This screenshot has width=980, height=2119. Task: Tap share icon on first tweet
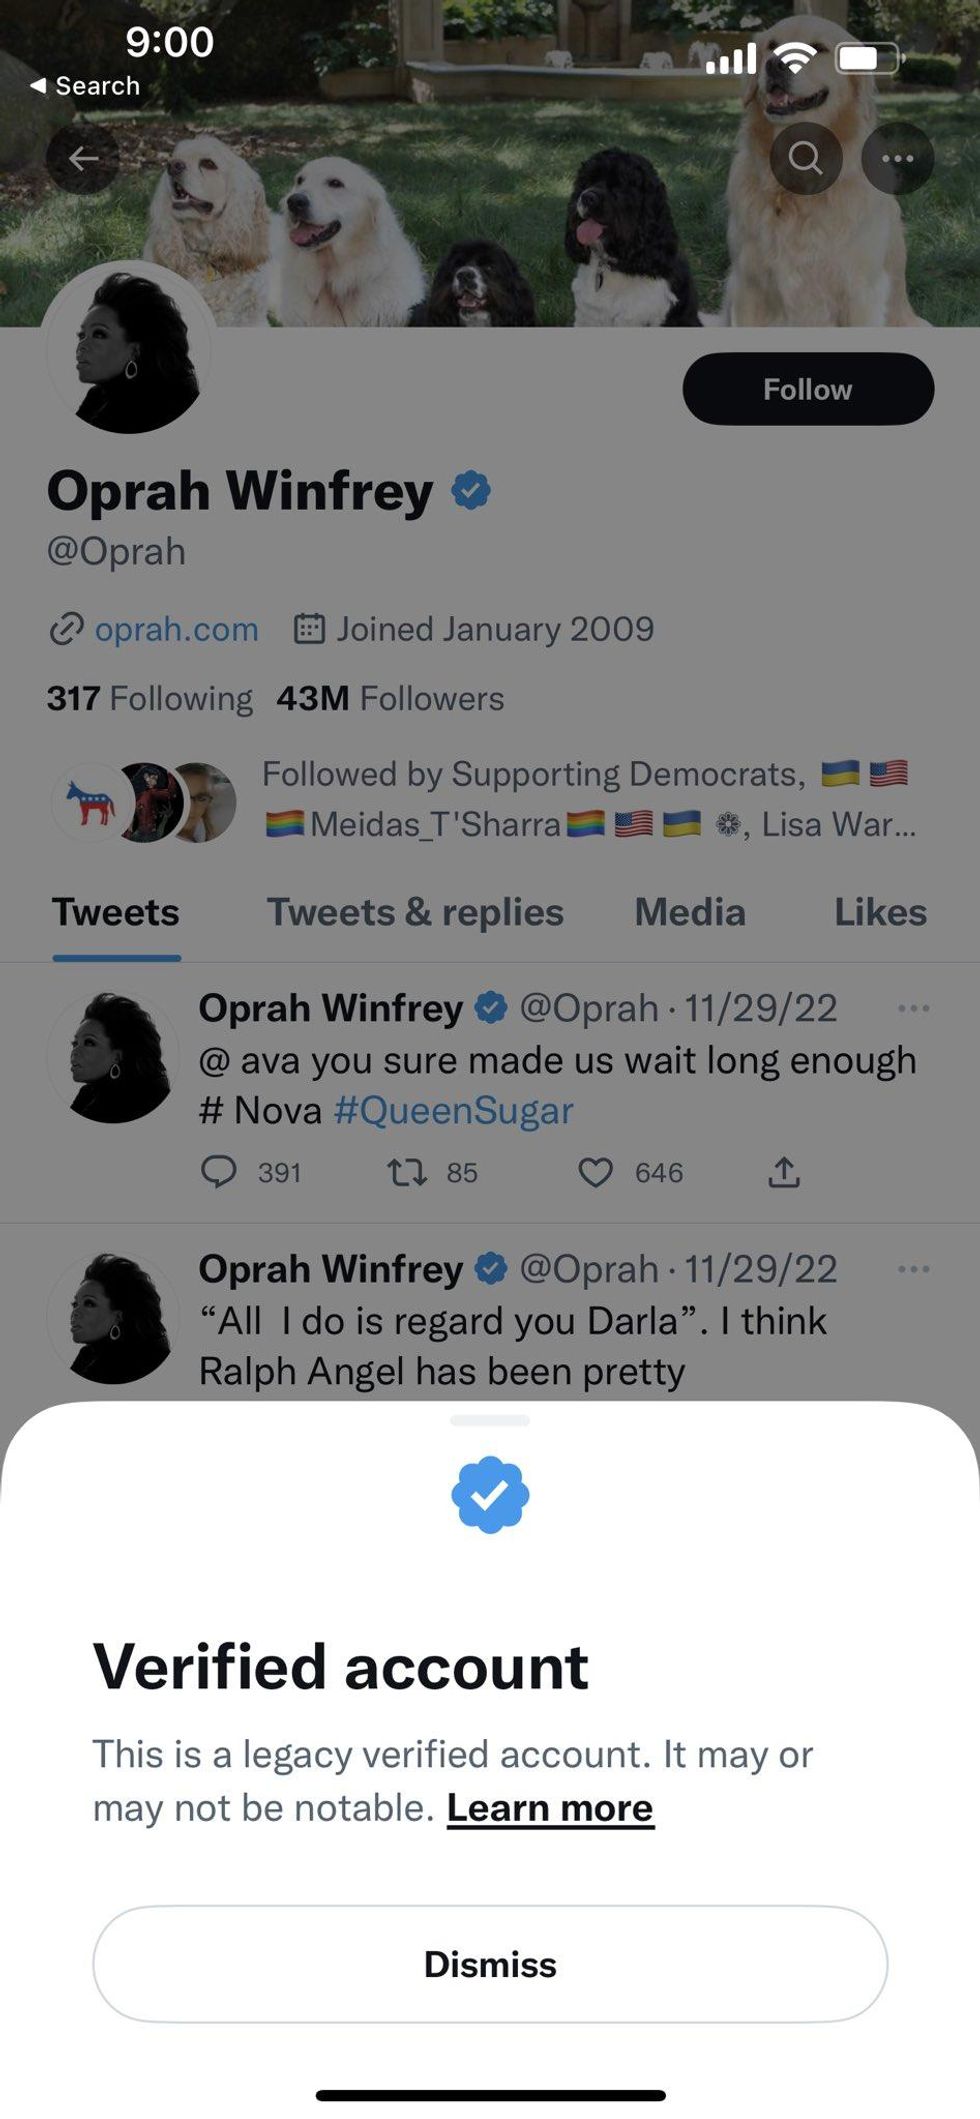point(784,1171)
